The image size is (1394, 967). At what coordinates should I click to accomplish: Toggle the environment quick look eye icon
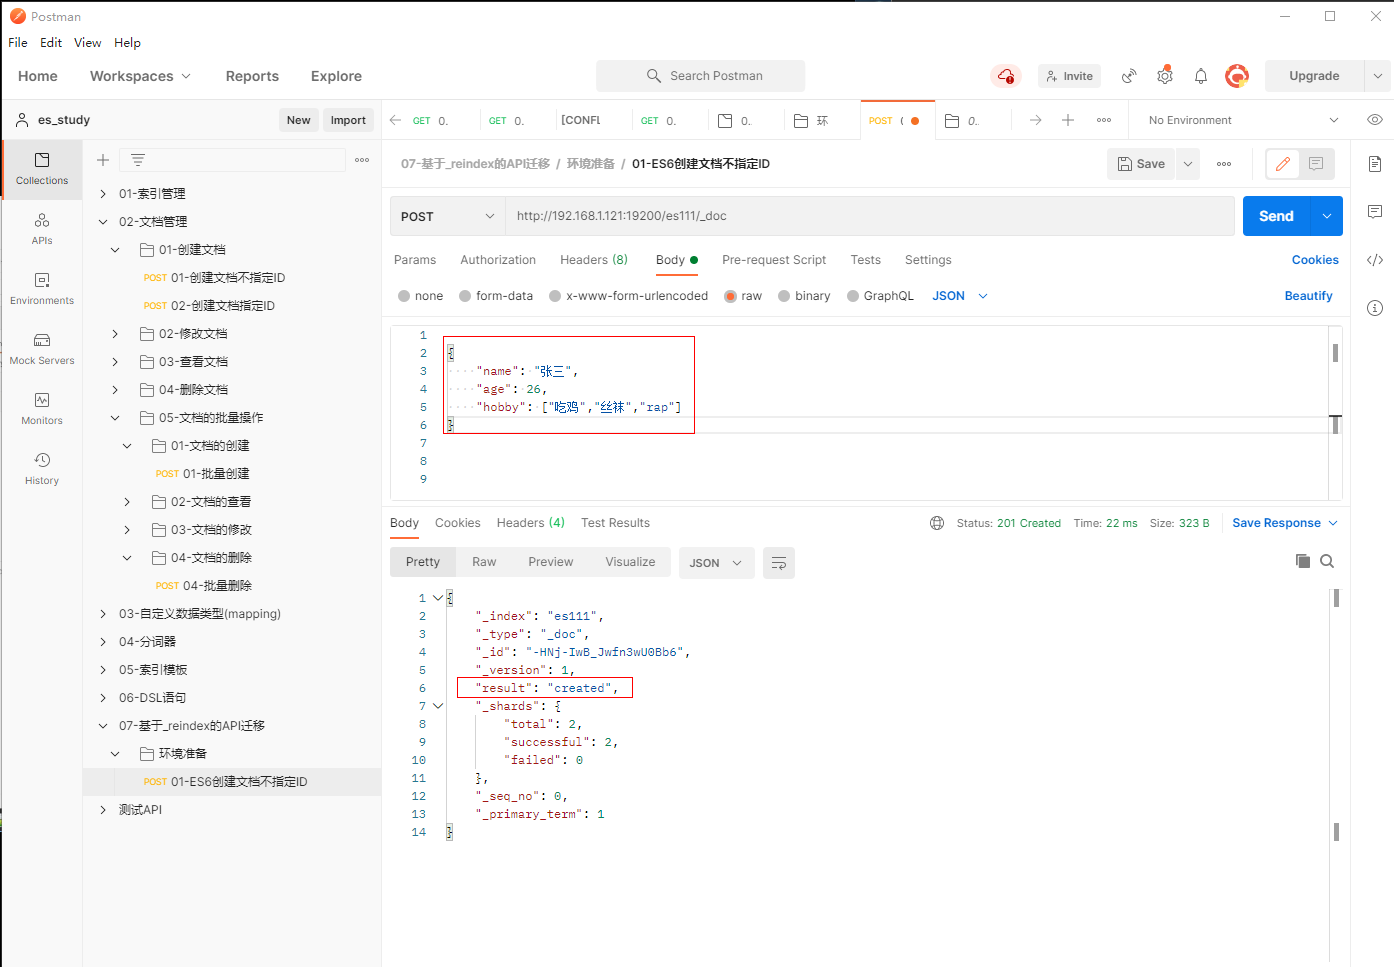coord(1375,120)
